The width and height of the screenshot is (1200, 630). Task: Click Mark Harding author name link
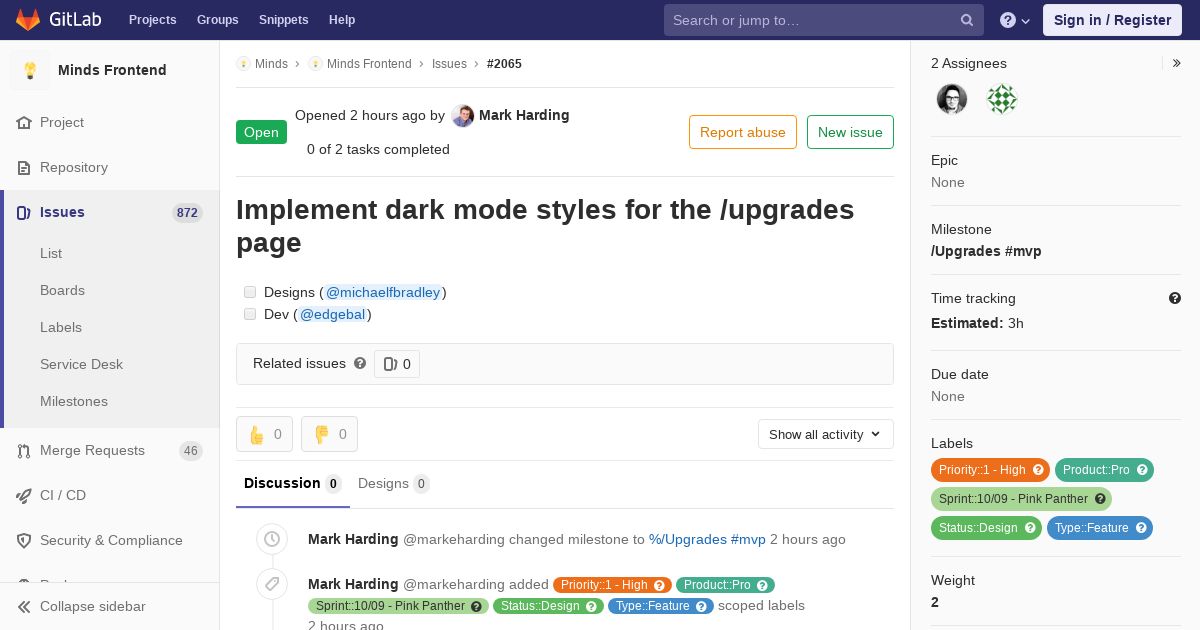pyautogui.click(x=524, y=115)
